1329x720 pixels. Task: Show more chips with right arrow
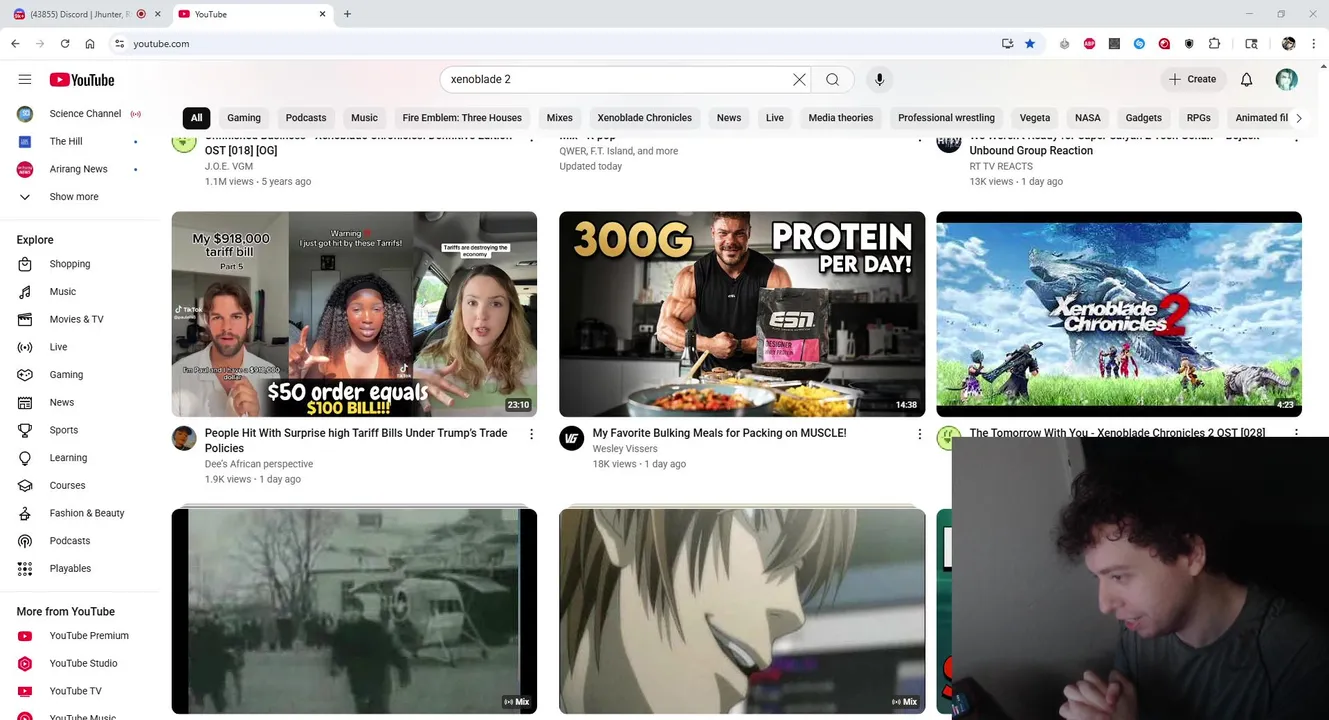point(1299,118)
